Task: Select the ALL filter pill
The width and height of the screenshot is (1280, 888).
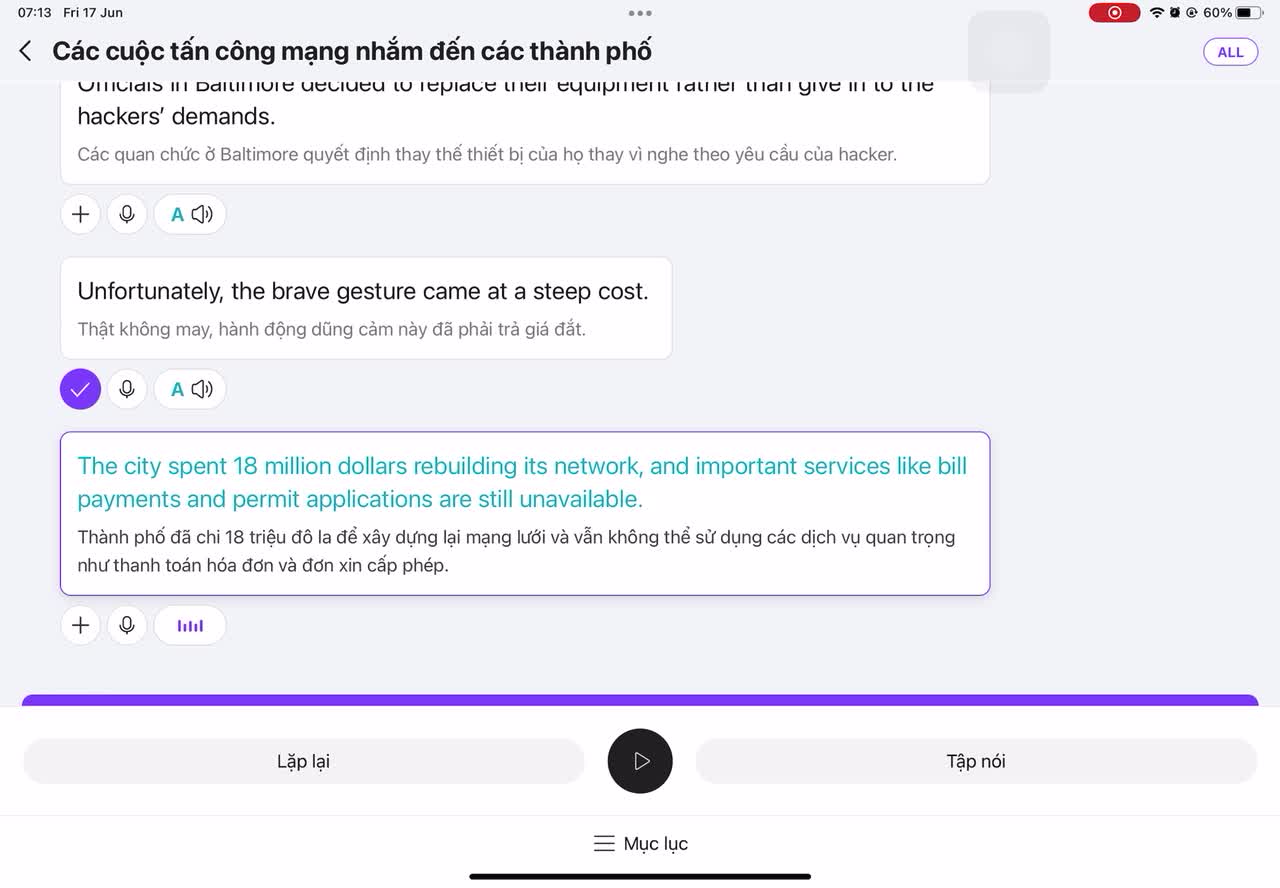Action: [x=1230, y=52]
